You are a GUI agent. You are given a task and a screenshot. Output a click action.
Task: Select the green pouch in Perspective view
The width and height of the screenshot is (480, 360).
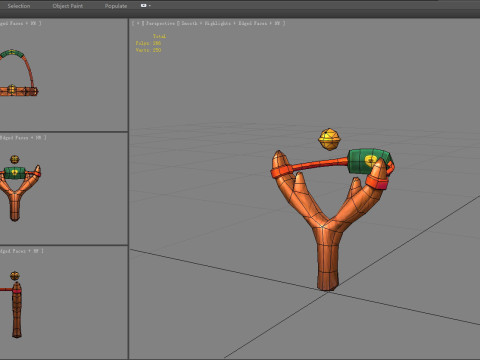pos(362,162)
